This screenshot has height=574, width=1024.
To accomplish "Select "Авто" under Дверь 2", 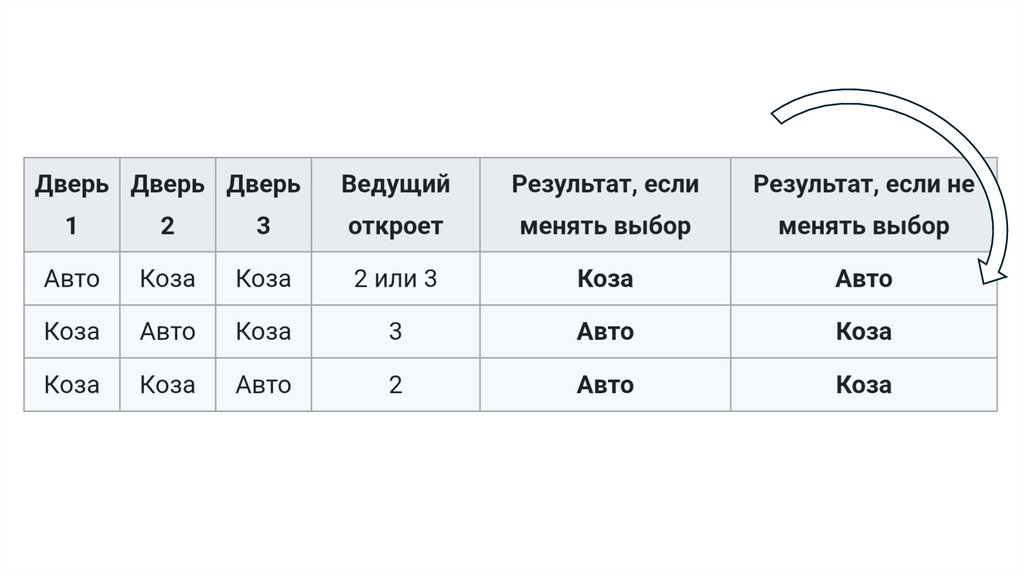I will [x=167, y=331].
